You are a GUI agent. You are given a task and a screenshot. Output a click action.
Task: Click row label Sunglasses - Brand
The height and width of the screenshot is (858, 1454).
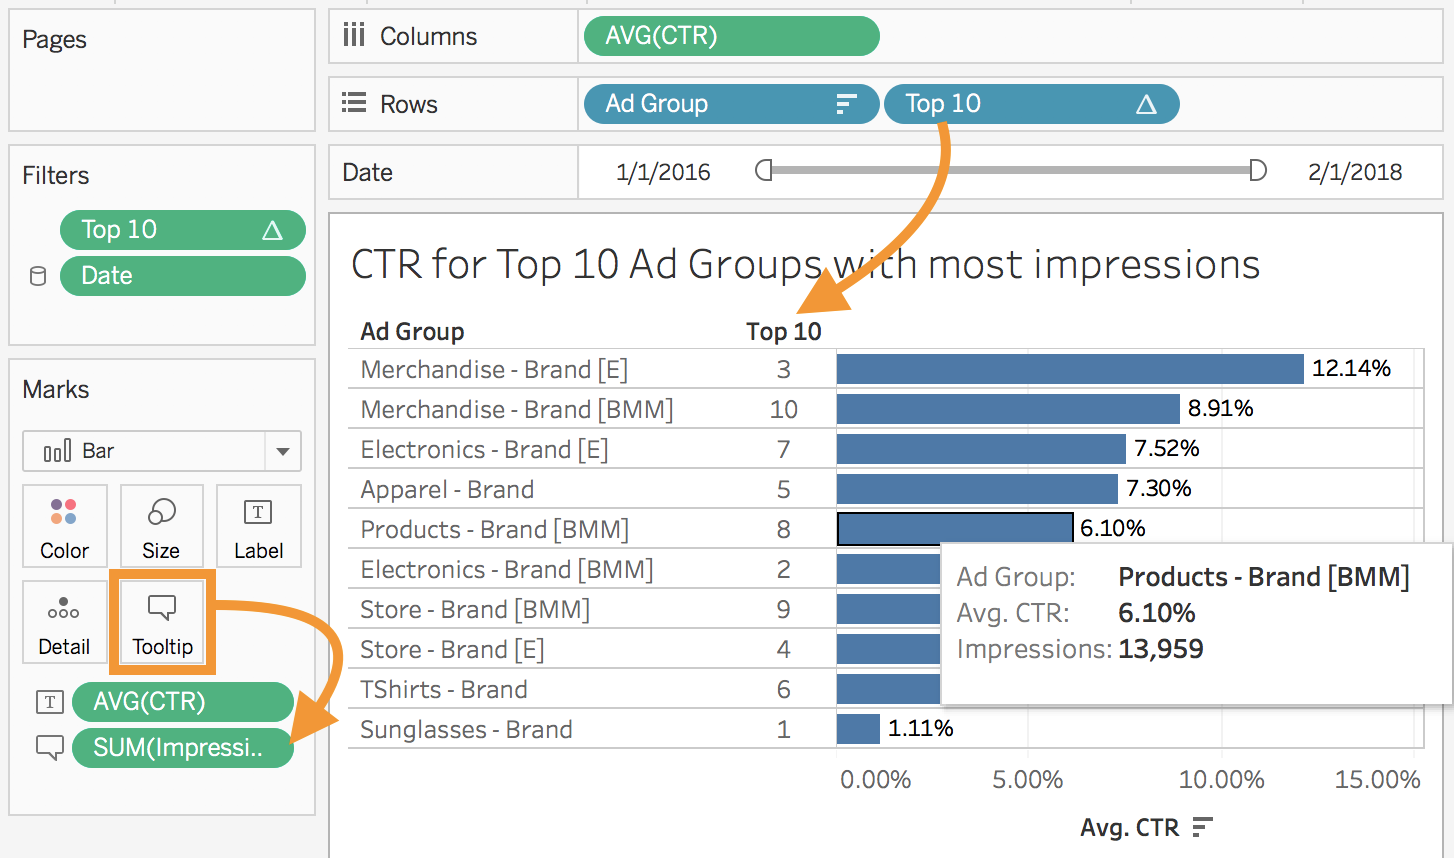[x=466, y=730]
